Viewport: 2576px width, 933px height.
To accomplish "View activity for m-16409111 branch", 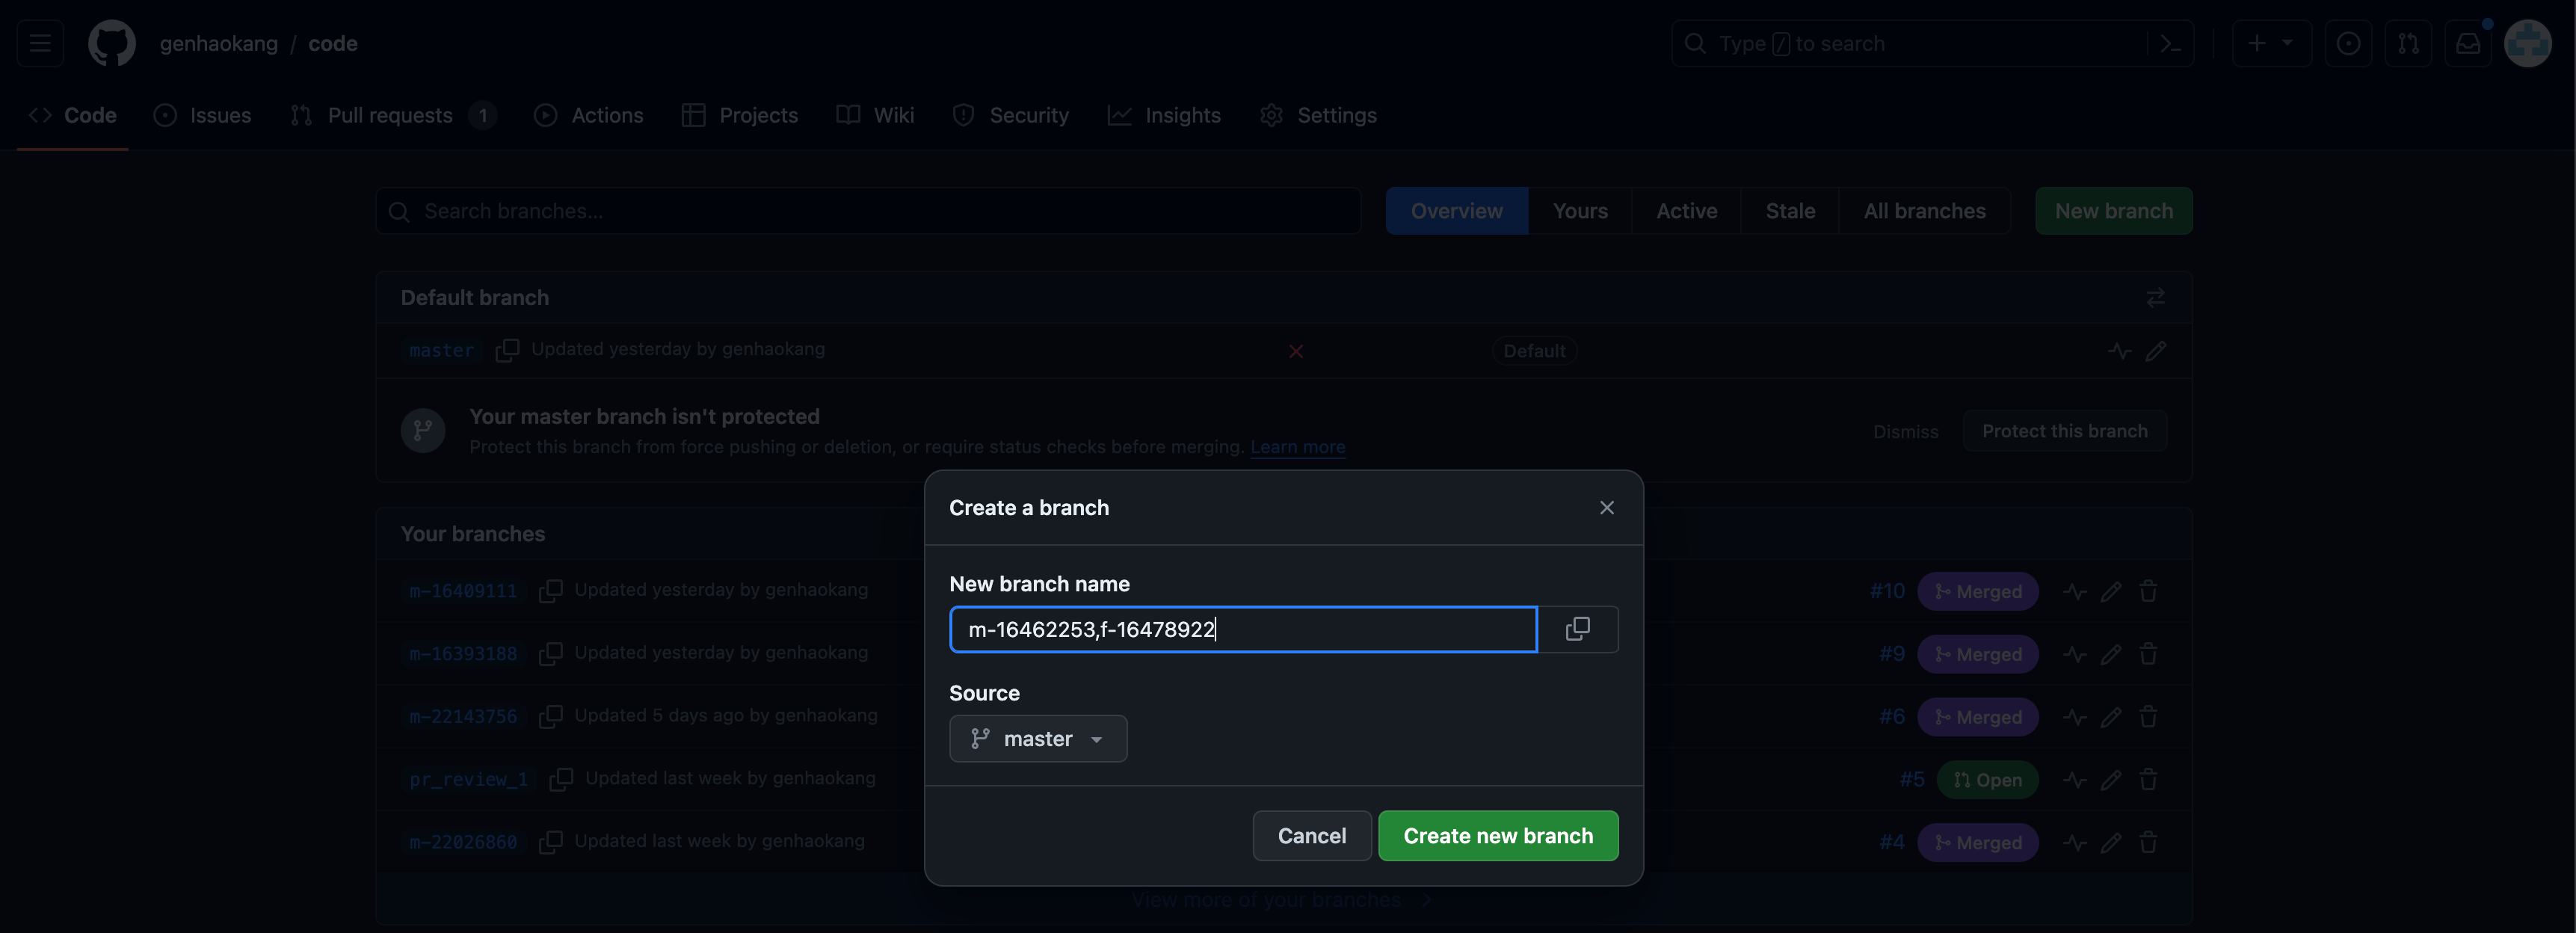I will [2074, 592].
